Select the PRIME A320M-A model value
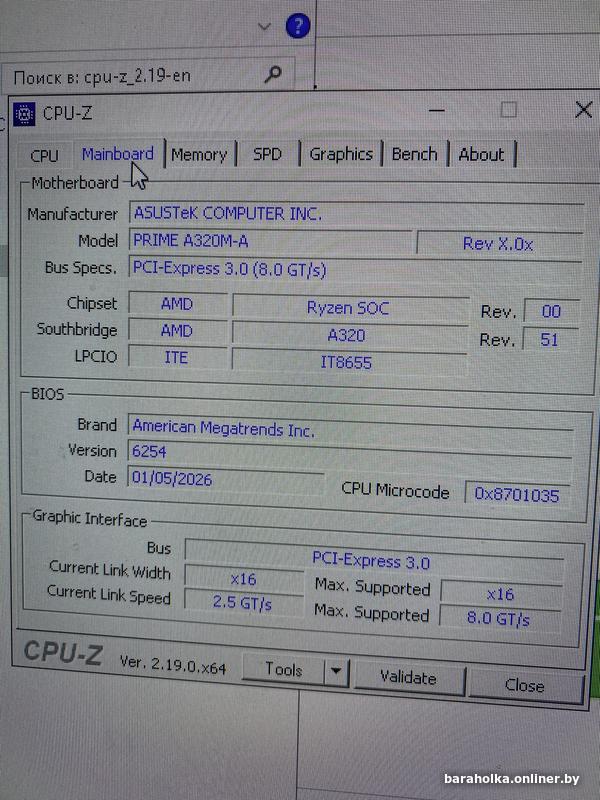600x800 pixels. (270, 240)
